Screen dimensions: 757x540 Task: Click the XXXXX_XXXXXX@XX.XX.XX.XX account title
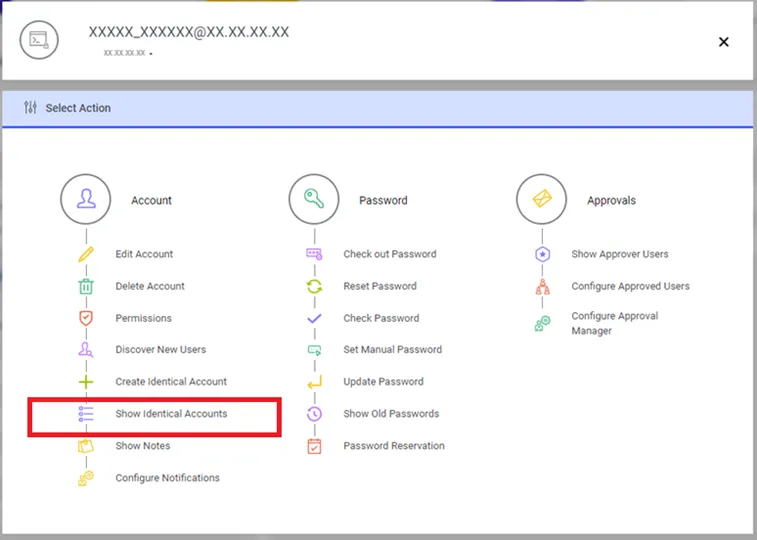tap(189, 32)
